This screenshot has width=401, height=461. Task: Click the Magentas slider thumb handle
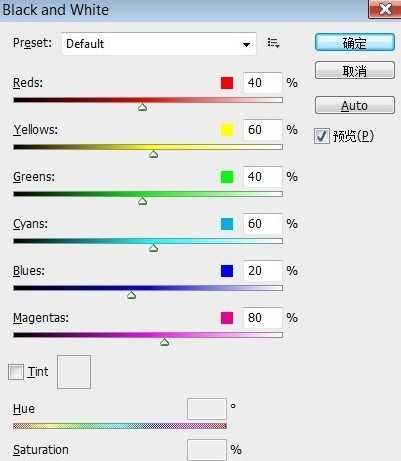point(164,342)
